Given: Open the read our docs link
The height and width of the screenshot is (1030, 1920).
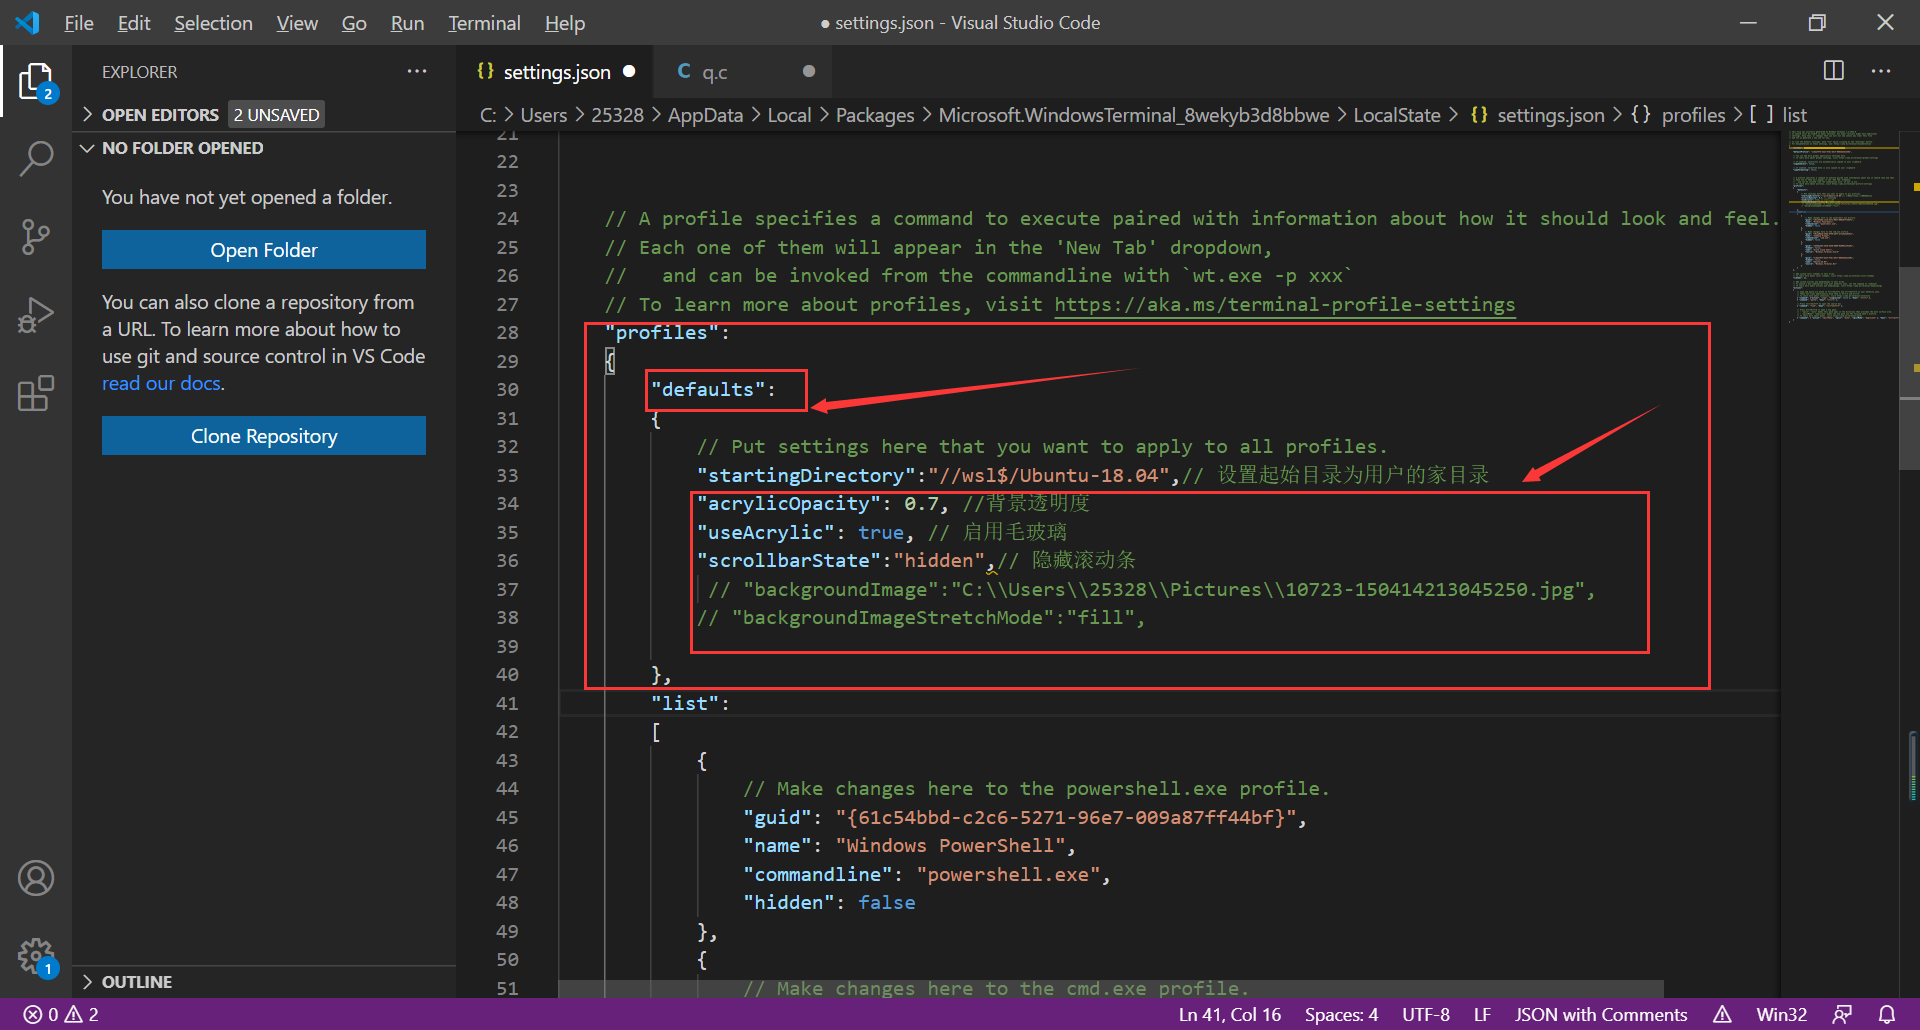Looking at the screenshot, I should coord(161,383).
